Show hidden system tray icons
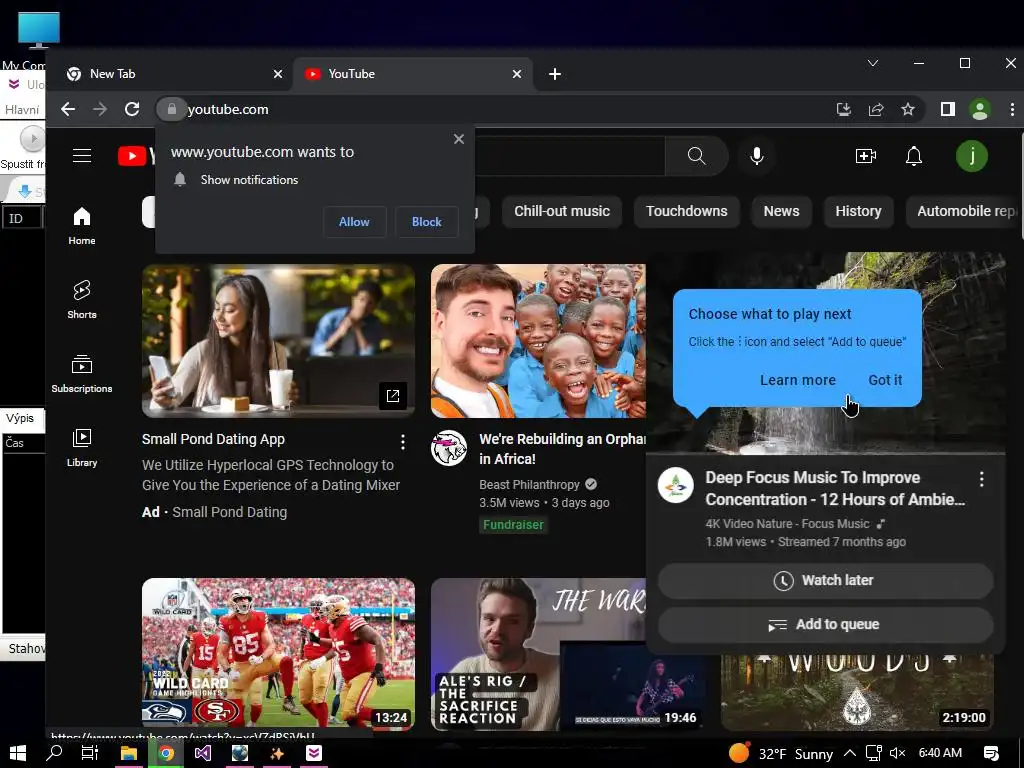Screen dimensions: 1024x768 click(x=850, y=753)
